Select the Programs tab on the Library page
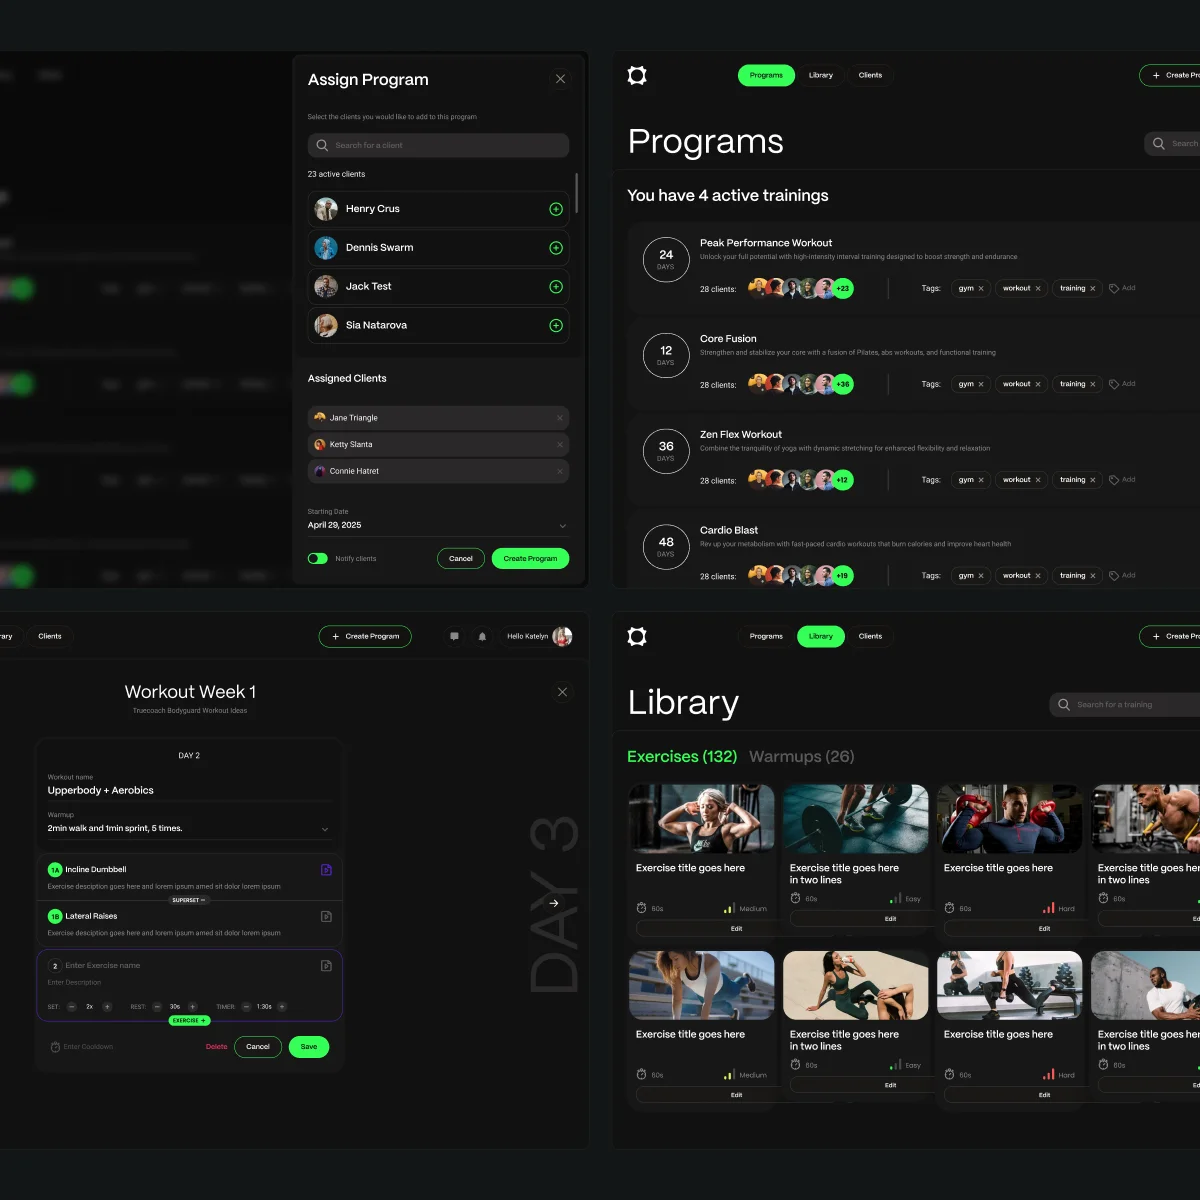Image resolution: width=1200 pixels, height=1200 pixels. click(766, 636)
